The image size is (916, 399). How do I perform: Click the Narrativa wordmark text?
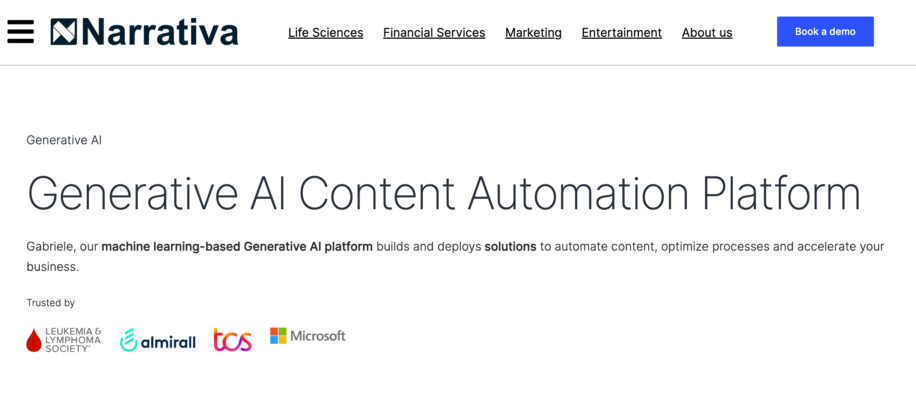pyautogui.click(x=160, y=32)
